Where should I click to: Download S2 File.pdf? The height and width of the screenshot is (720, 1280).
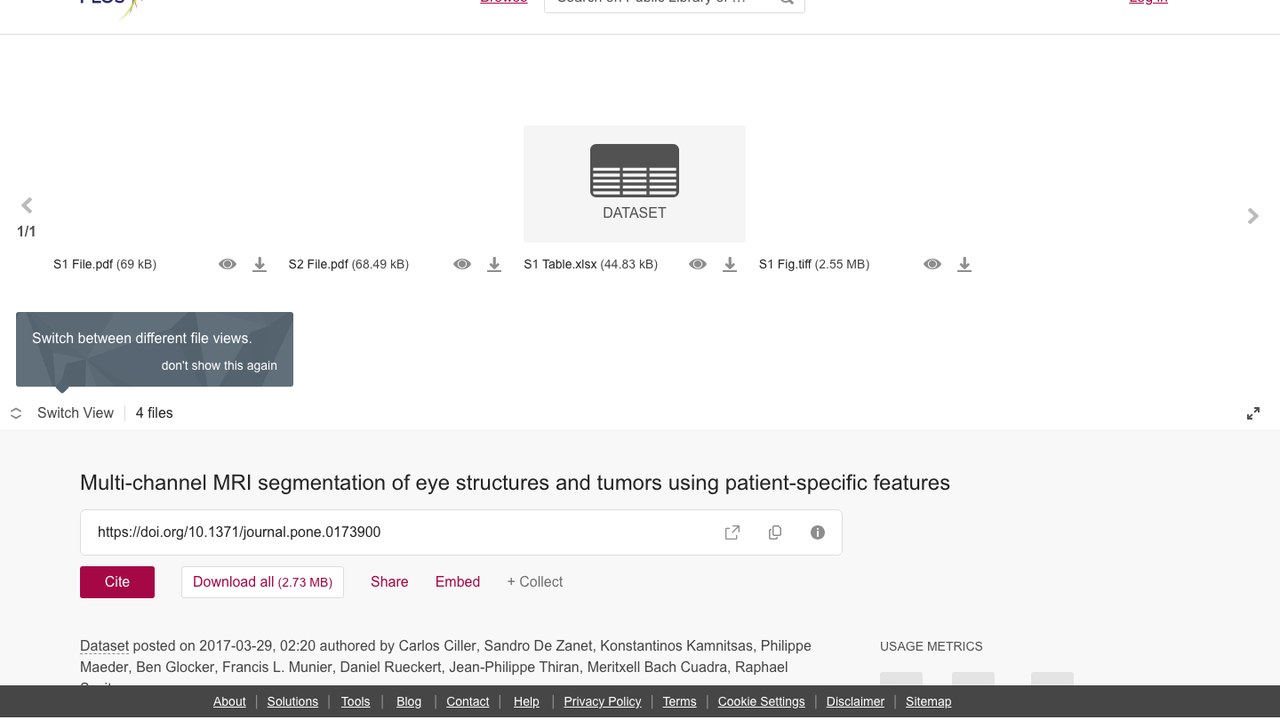pos(494,264)
